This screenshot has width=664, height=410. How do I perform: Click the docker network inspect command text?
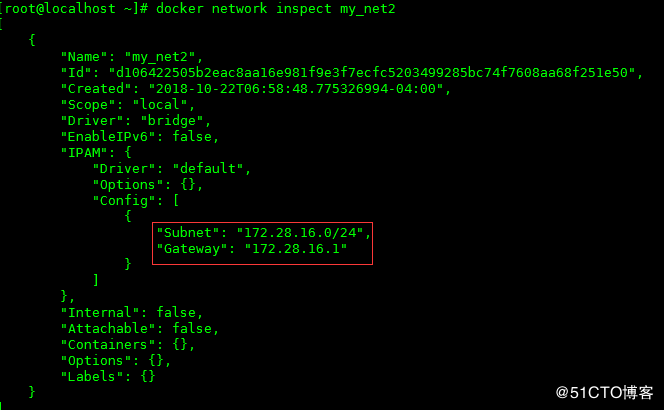click(276, 8)
